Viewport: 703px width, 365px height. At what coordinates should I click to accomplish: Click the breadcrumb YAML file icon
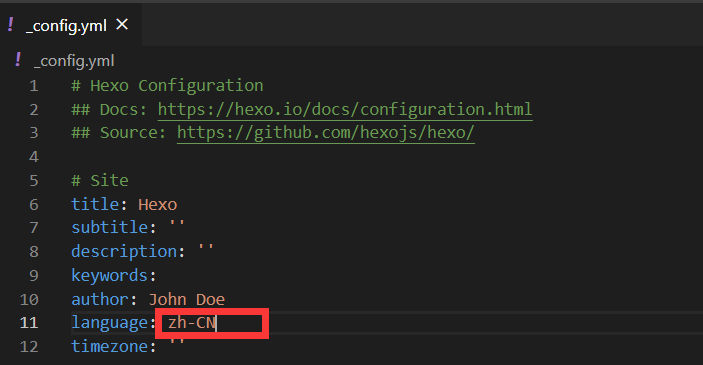click(x=18, y=59)
